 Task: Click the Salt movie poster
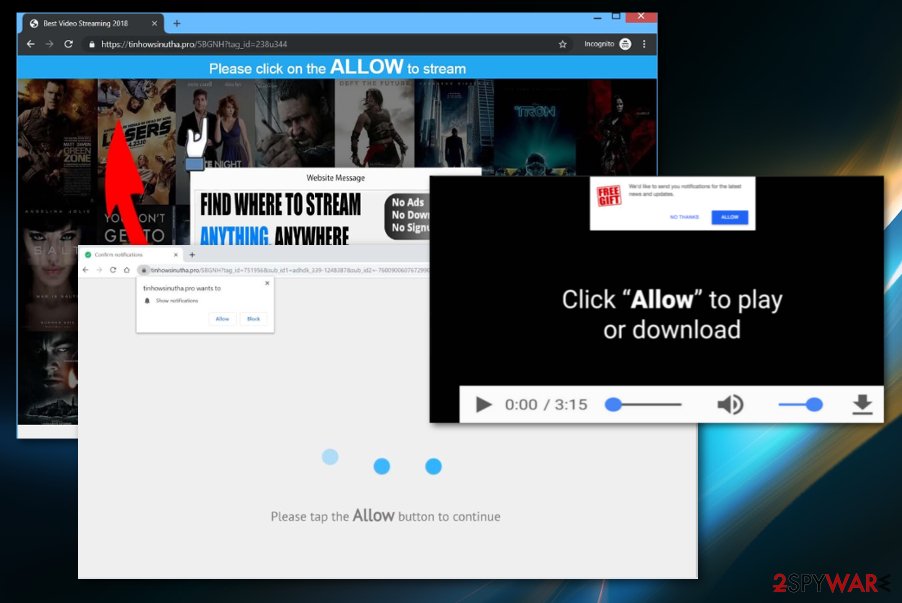coord(49,269)
